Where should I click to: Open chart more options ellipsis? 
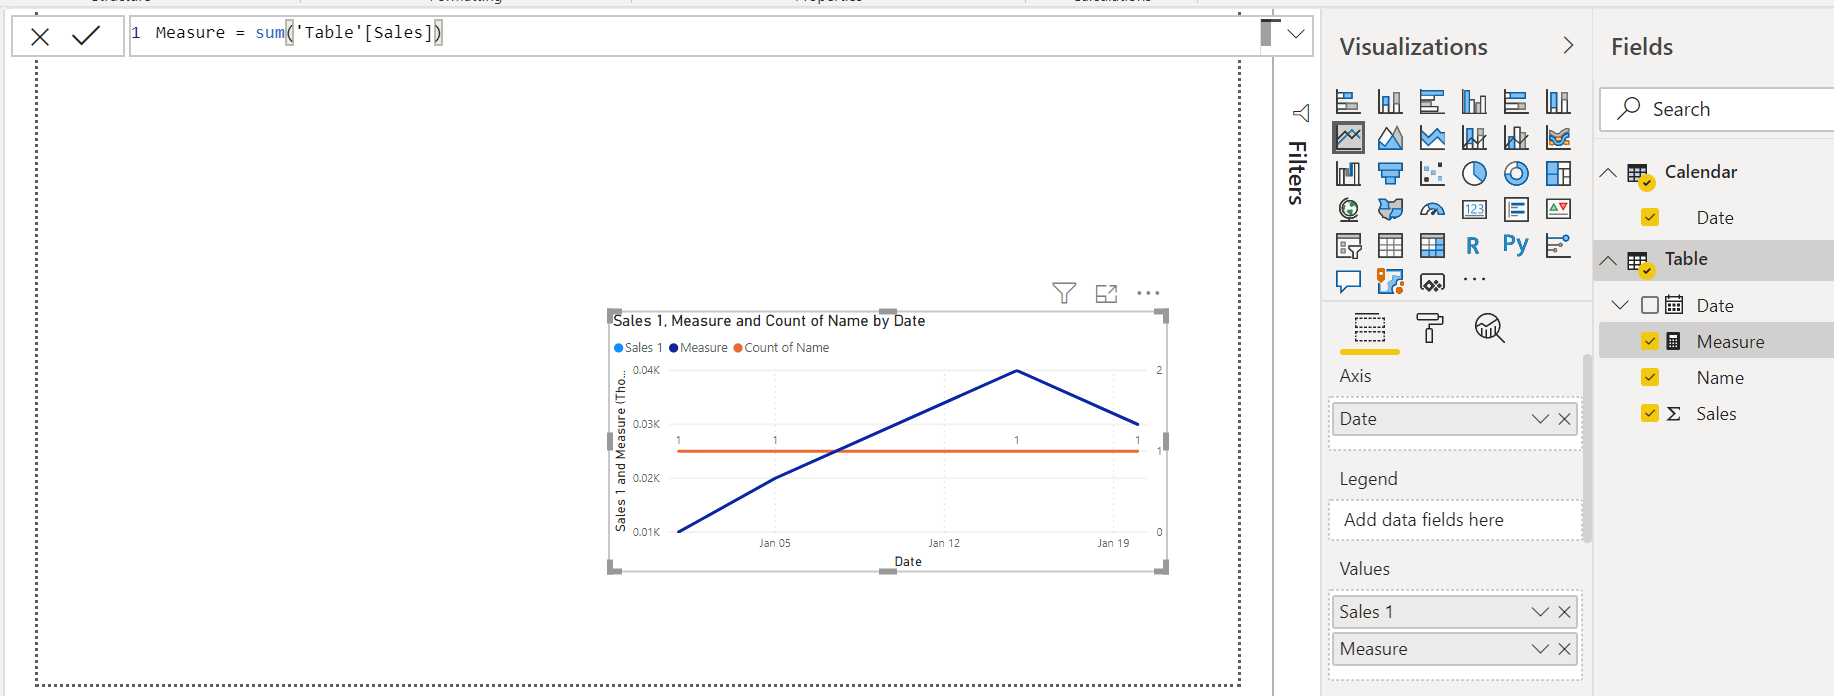1148,293
